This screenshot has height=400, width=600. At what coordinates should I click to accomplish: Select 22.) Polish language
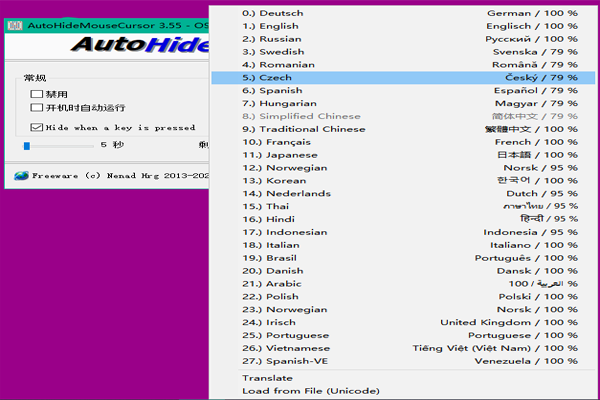pos(403,297)
